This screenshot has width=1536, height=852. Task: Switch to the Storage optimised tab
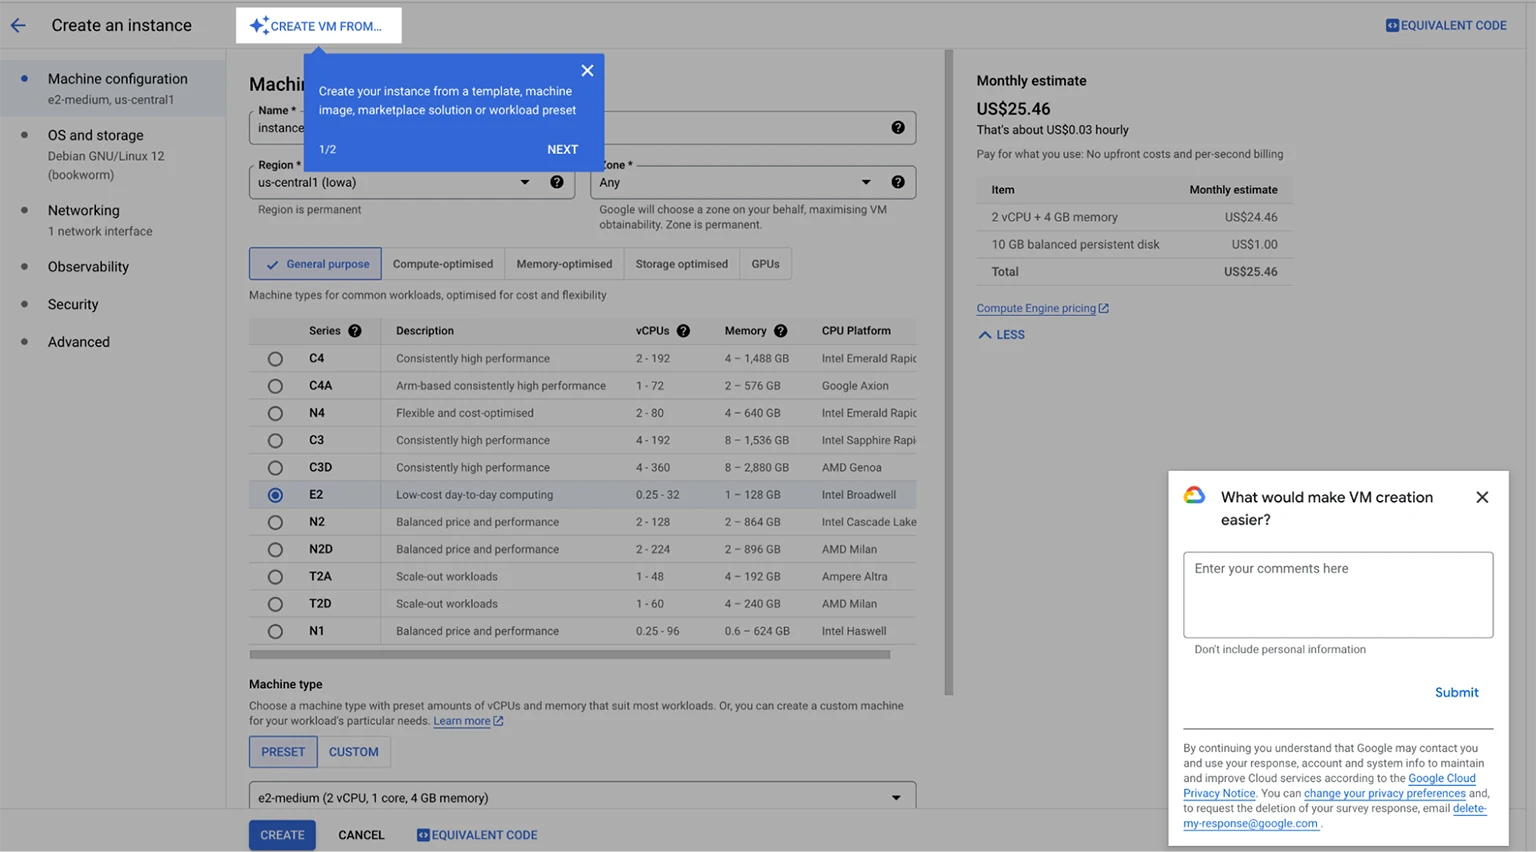tap(681, 264)
